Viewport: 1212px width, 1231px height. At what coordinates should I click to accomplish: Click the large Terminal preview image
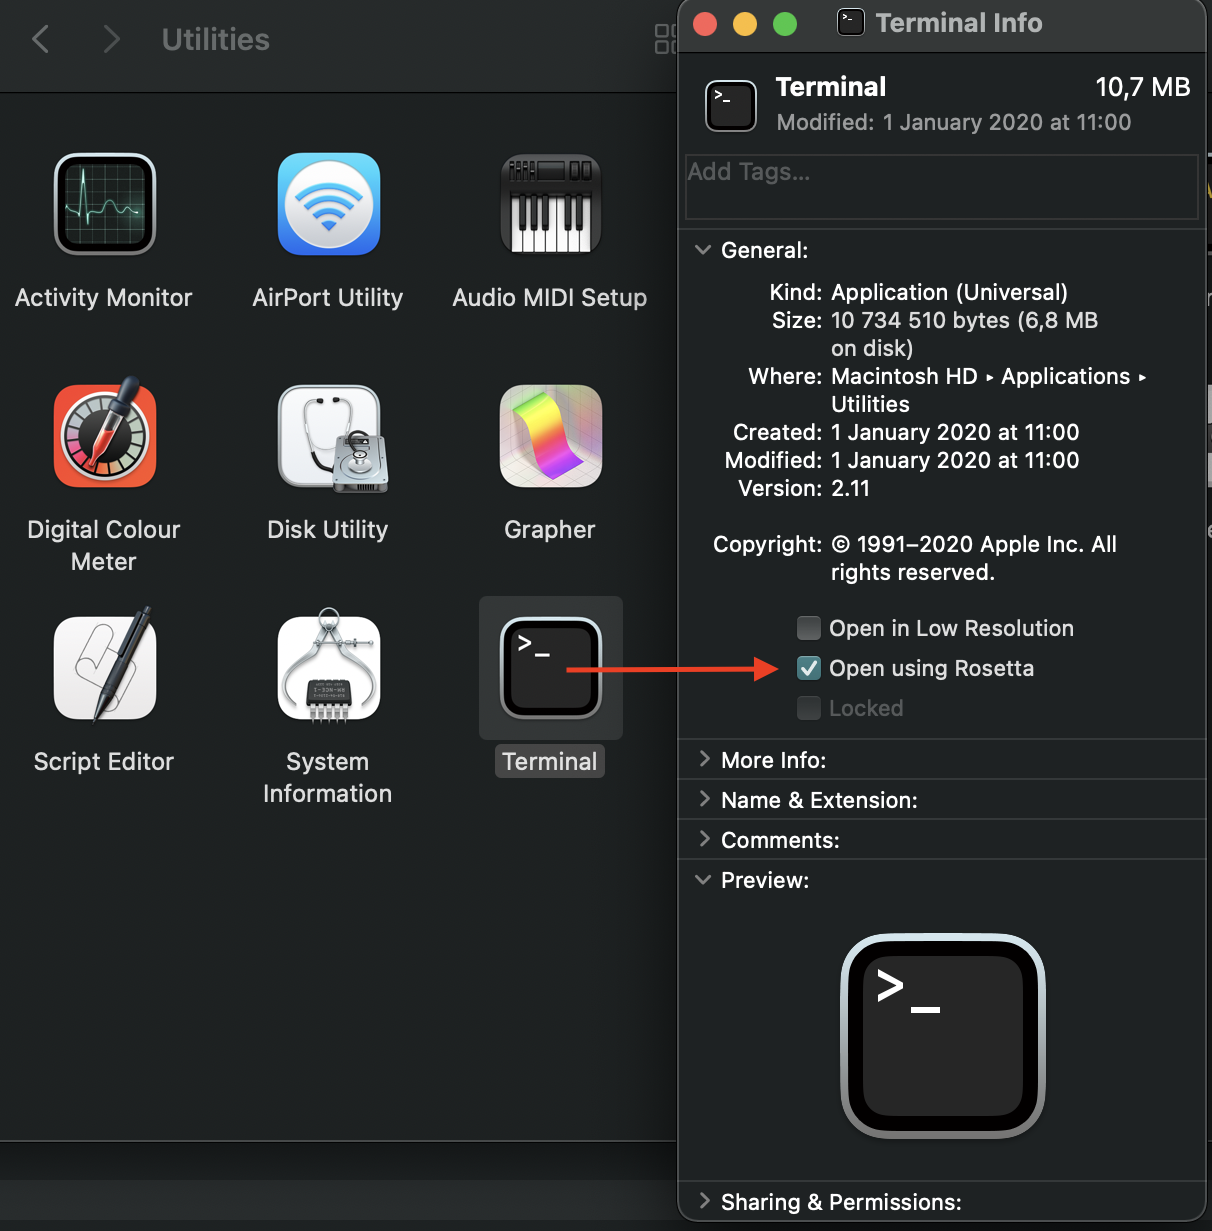(943, 1035)
